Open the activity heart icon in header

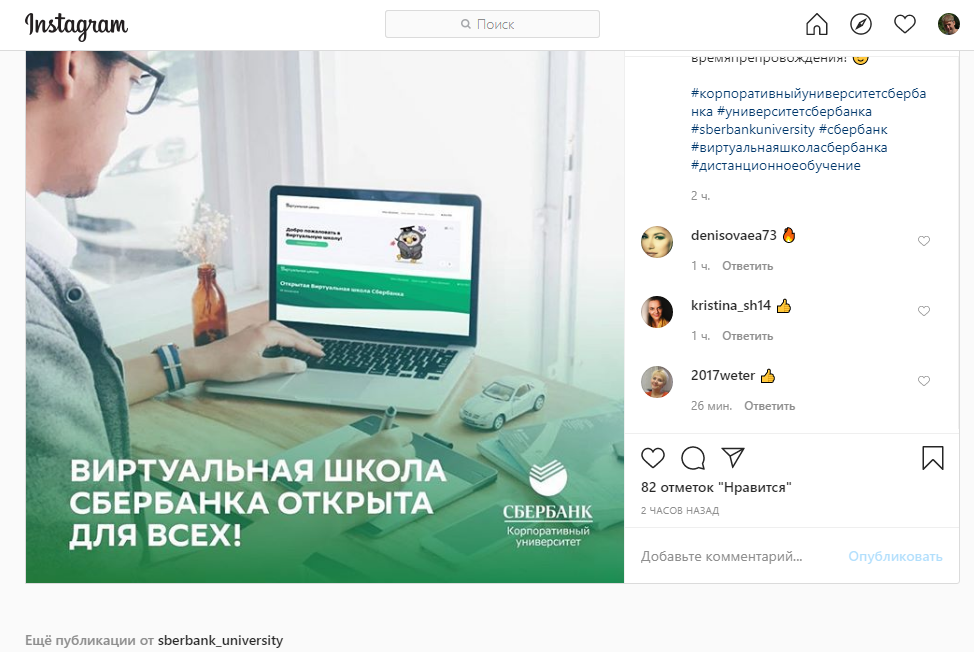(x=904, y=24)
